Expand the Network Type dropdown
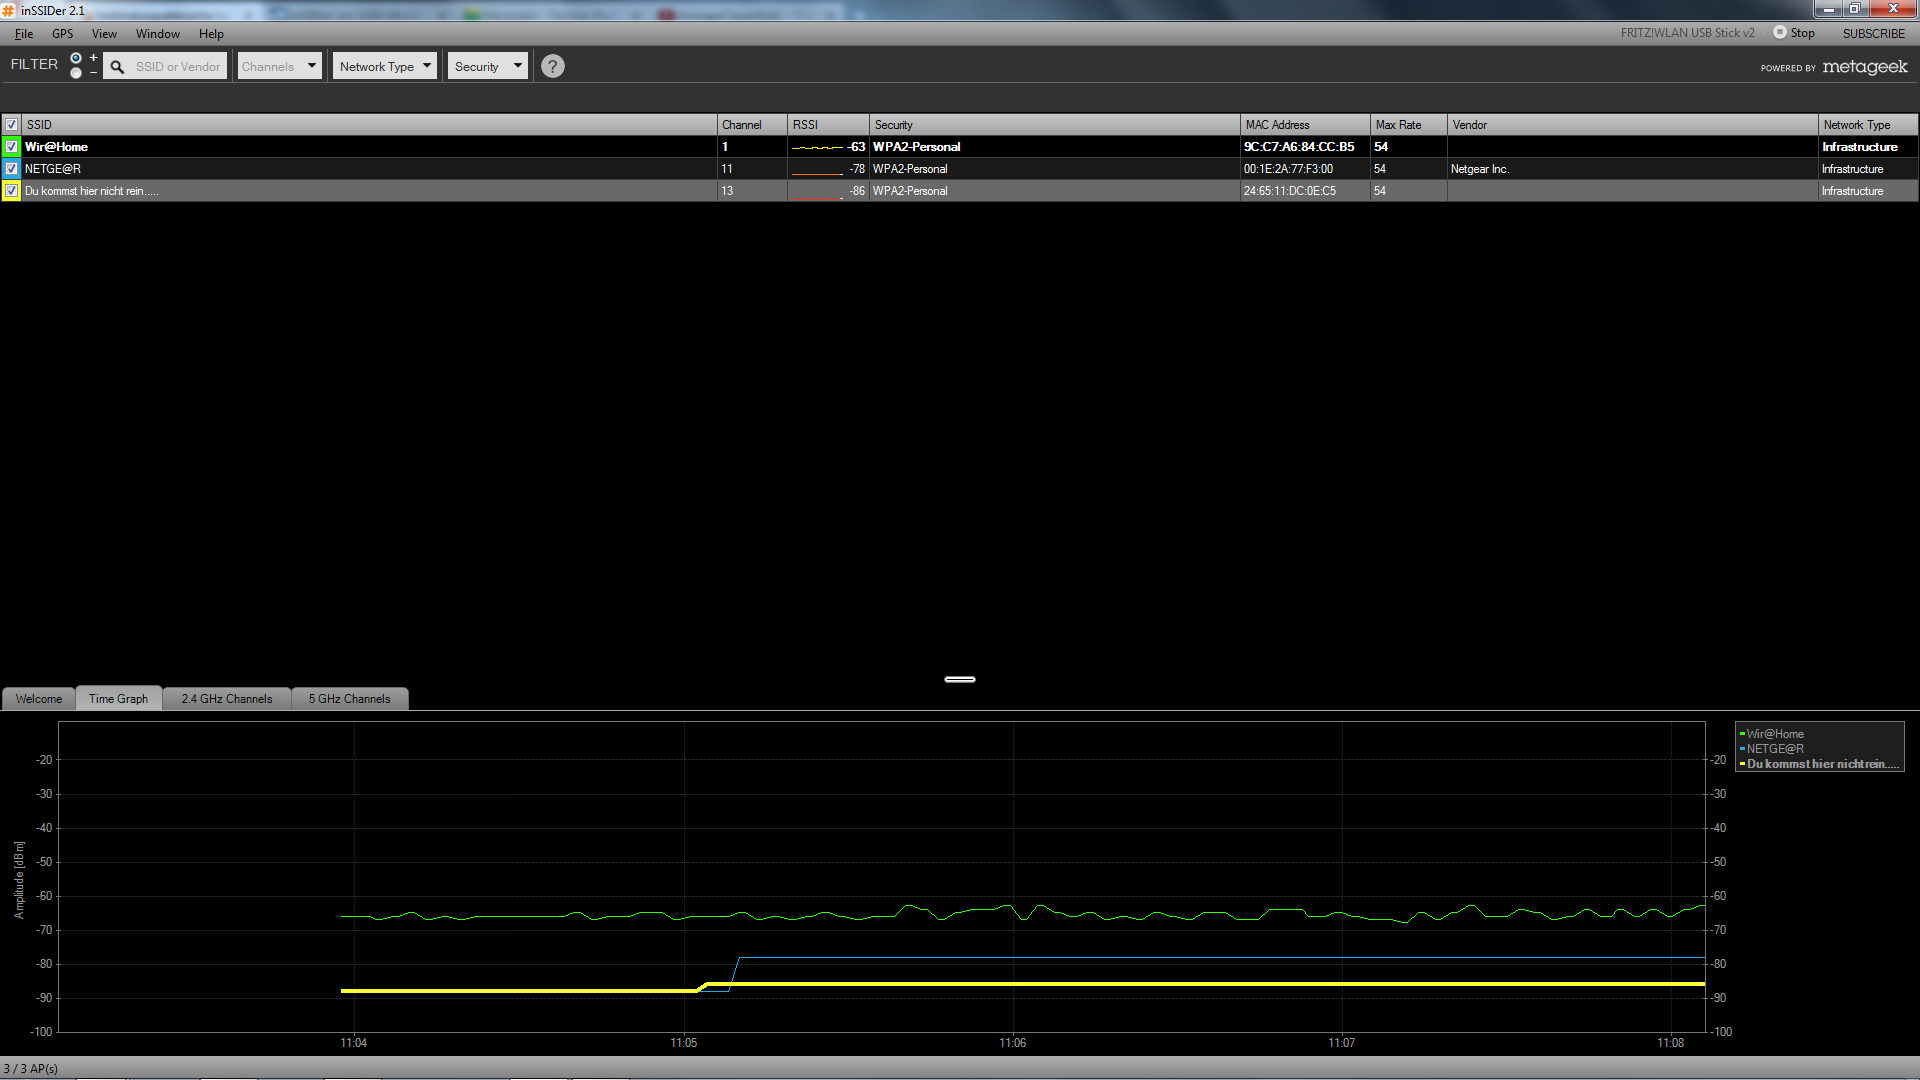Image resolution: width=1920 pixels, height=1080 pixels. [384, 66]
